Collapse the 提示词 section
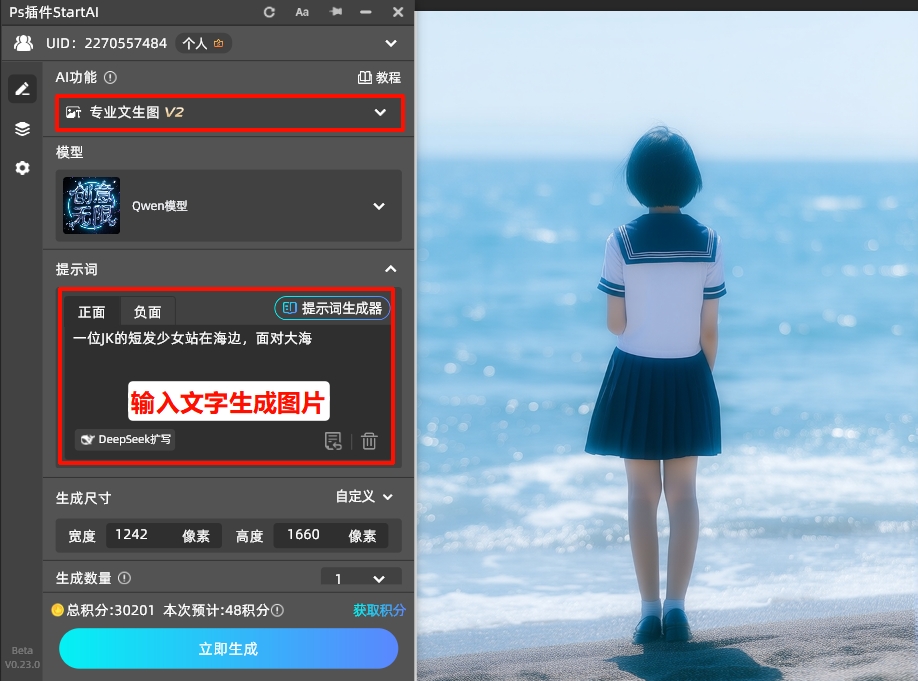This screenshot has width=918, height=681. pyautogui.click(x=390, y=268)
